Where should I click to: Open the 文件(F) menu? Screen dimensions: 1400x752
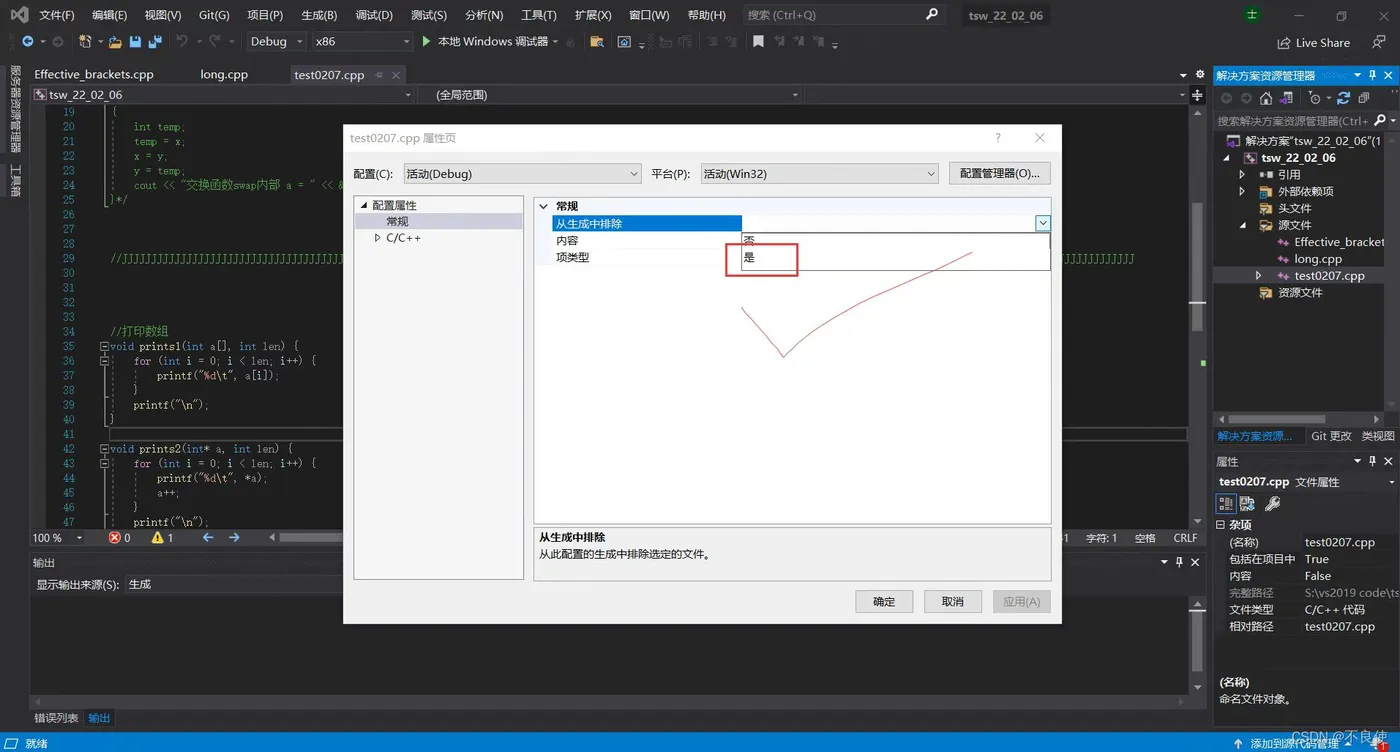(57, 15)
